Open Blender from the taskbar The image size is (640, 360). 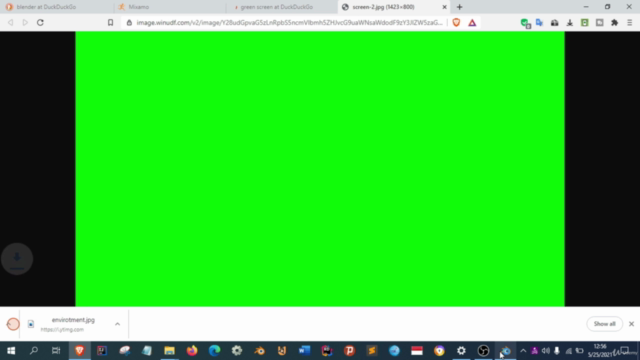pyautogui.click(x=259, y=351)
